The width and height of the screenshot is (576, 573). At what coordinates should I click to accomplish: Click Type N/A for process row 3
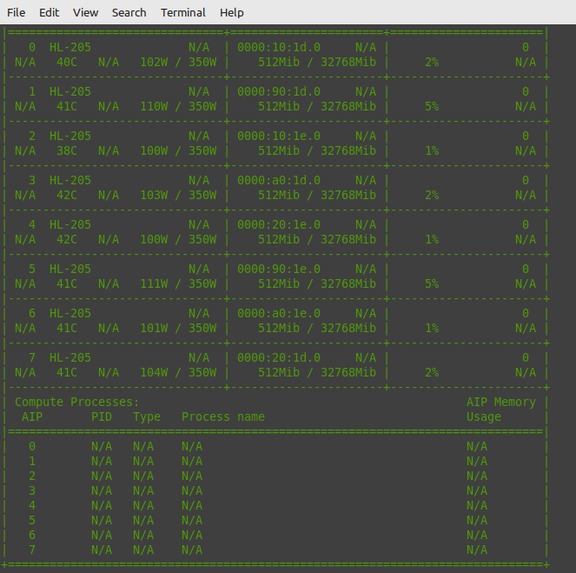click(x=143, y=491)
